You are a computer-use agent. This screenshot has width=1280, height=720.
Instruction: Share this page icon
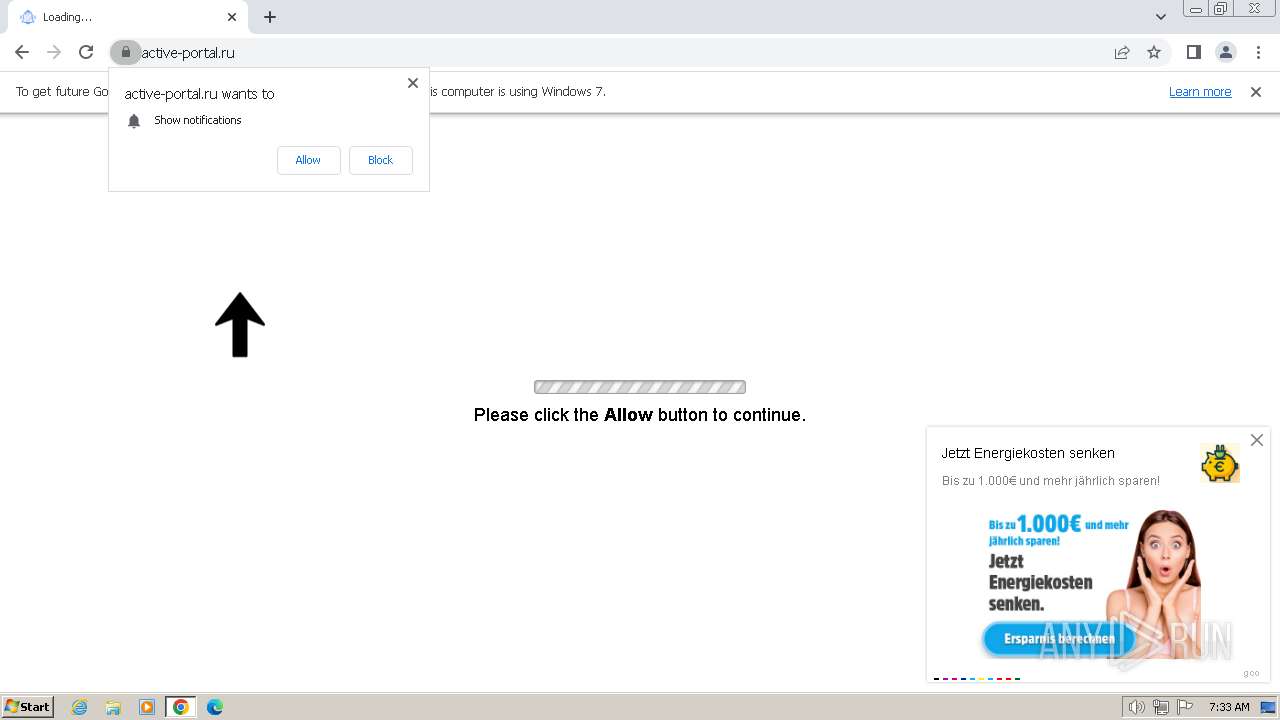click(1122, 52)
